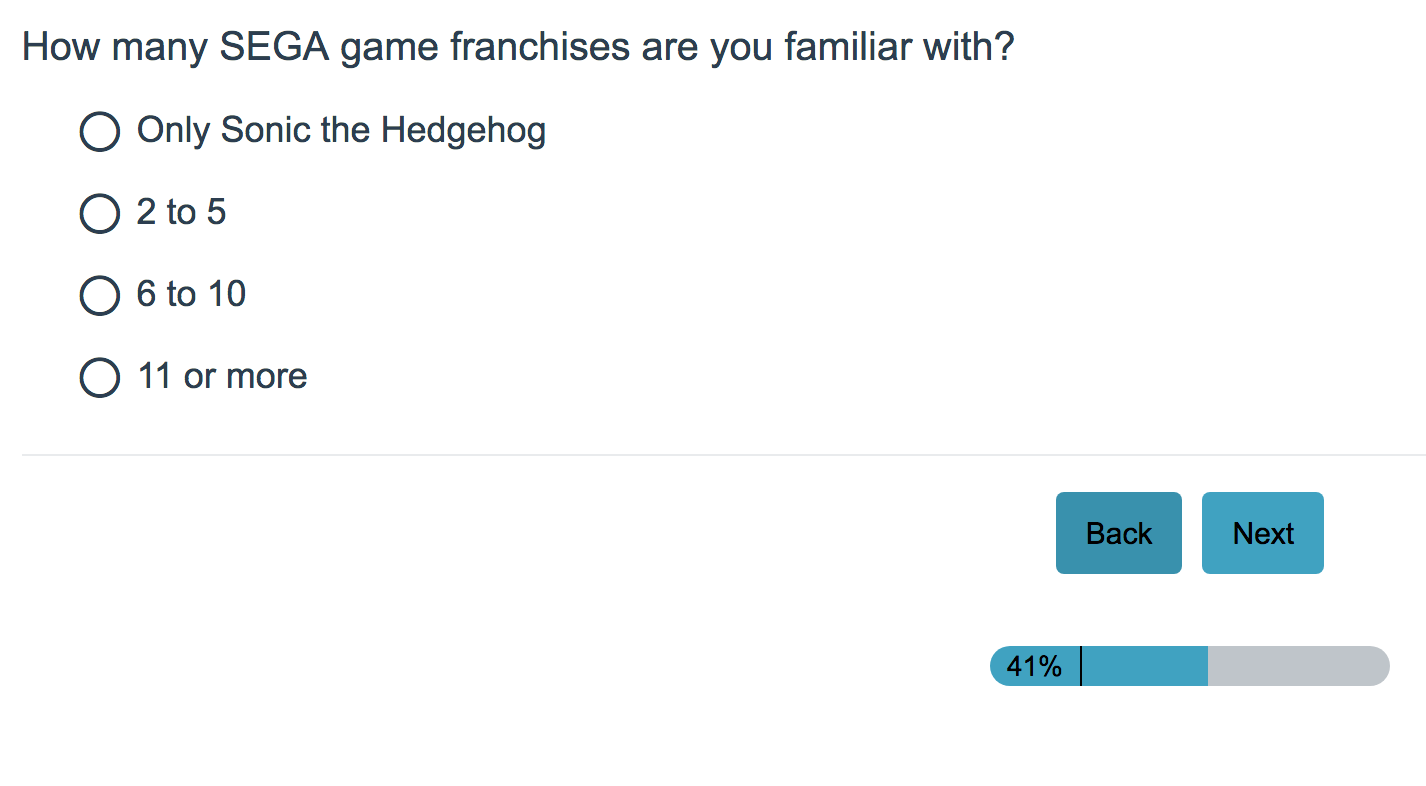Screen dimensions: 1426x786
Task: Pick the "6 to 10" radio circle
Action: pos(100,295)
